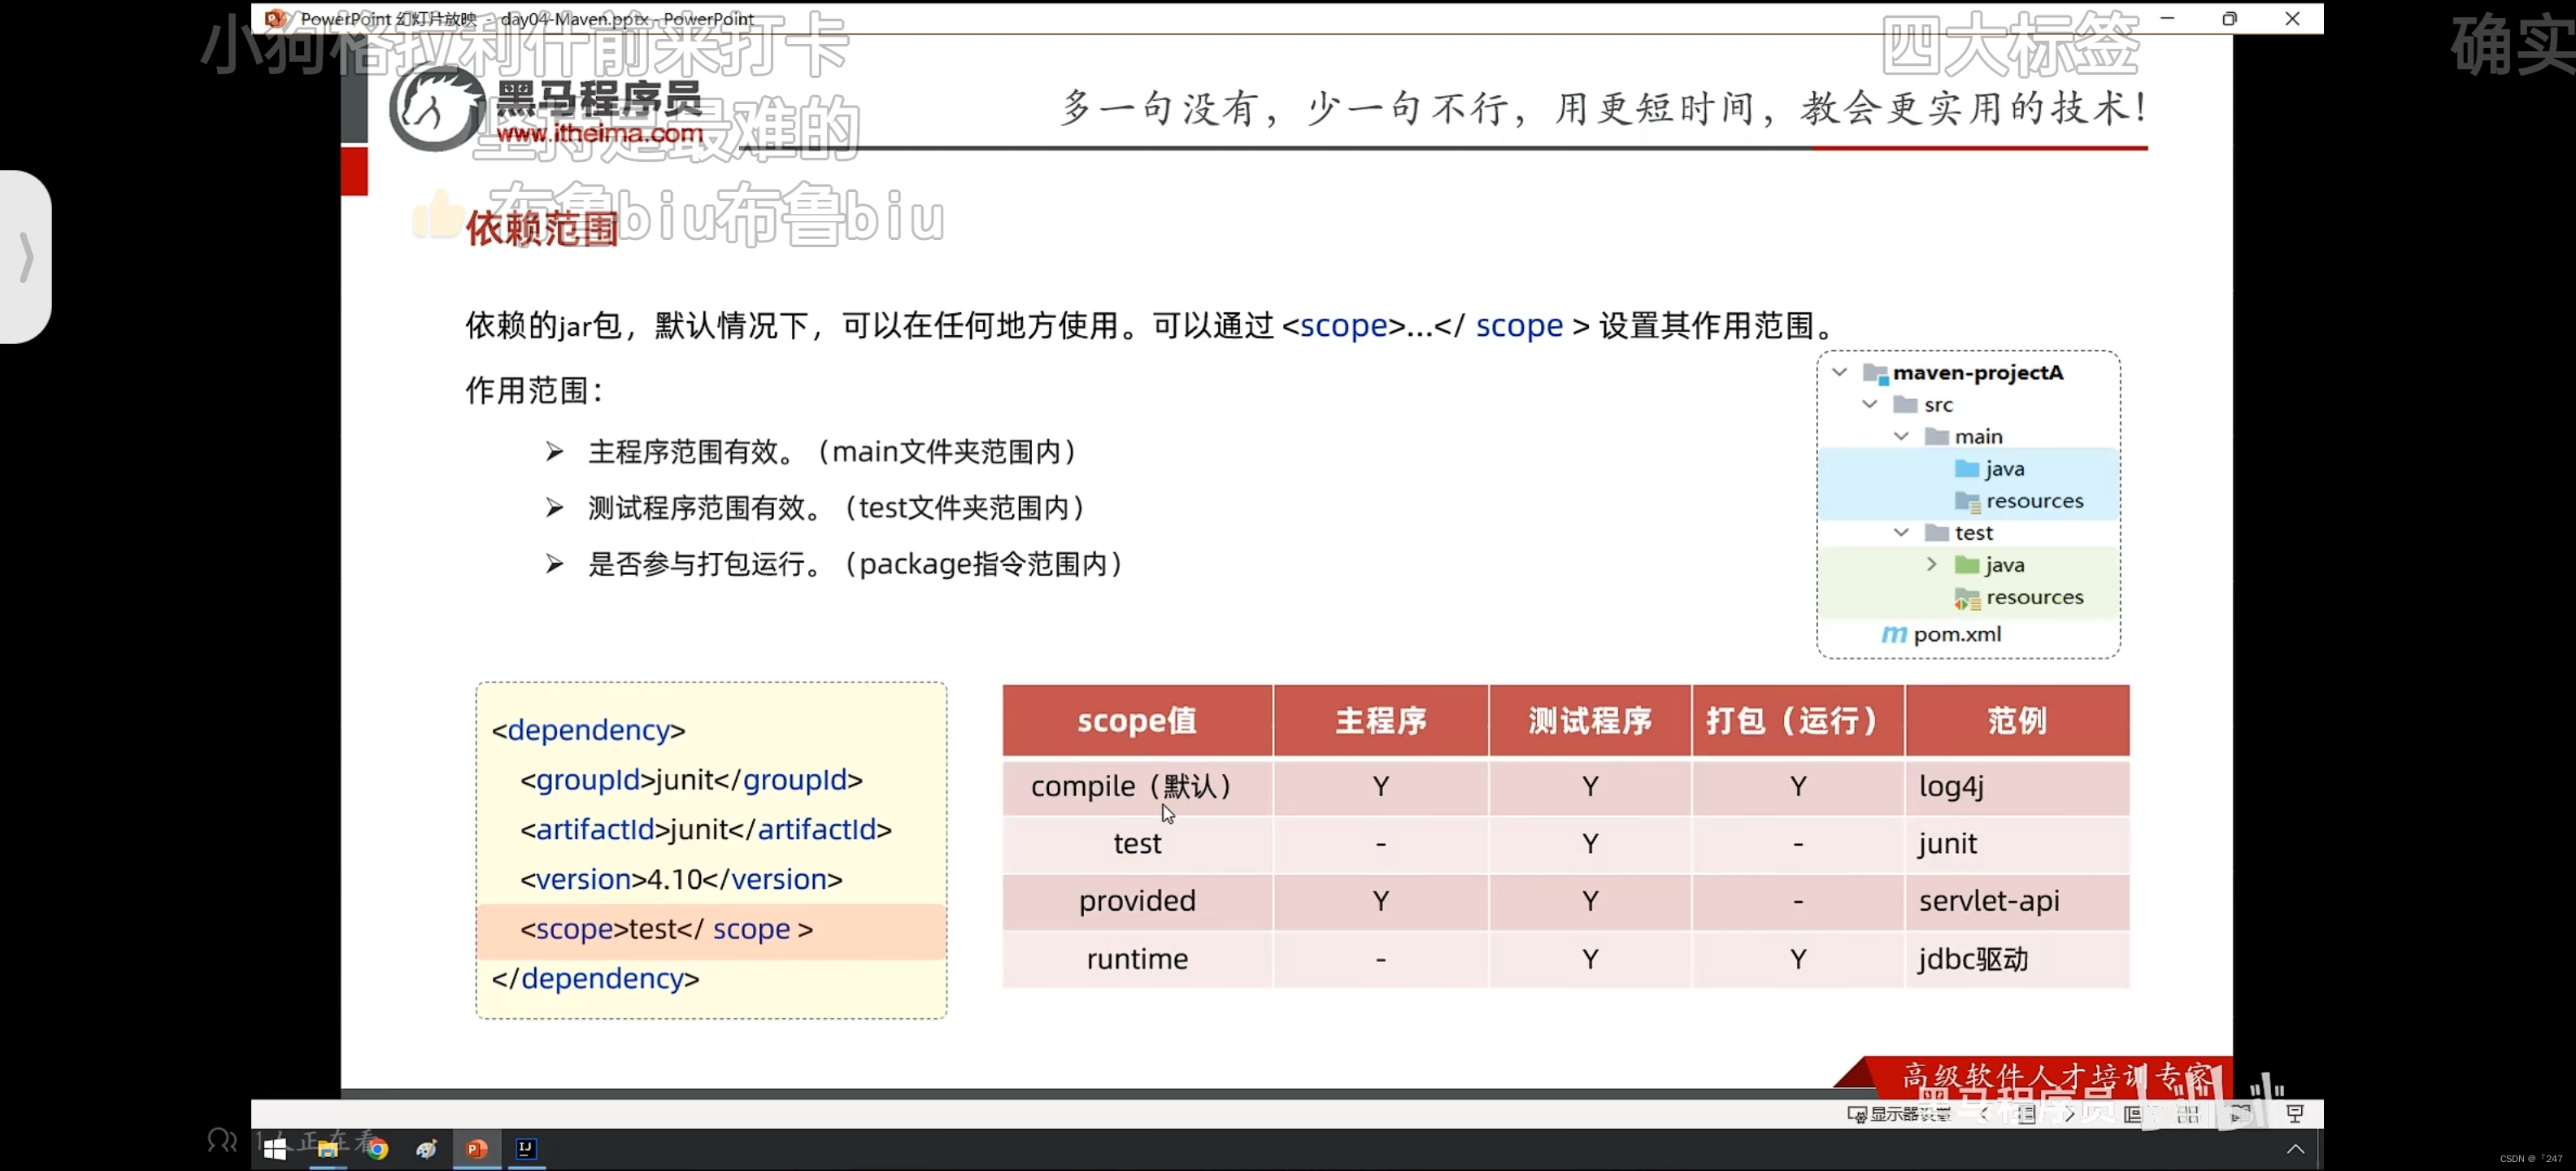Click the maven-projectA folder icon
The width and height of the screenshot is (2576, 1171).
(1875, 373)
